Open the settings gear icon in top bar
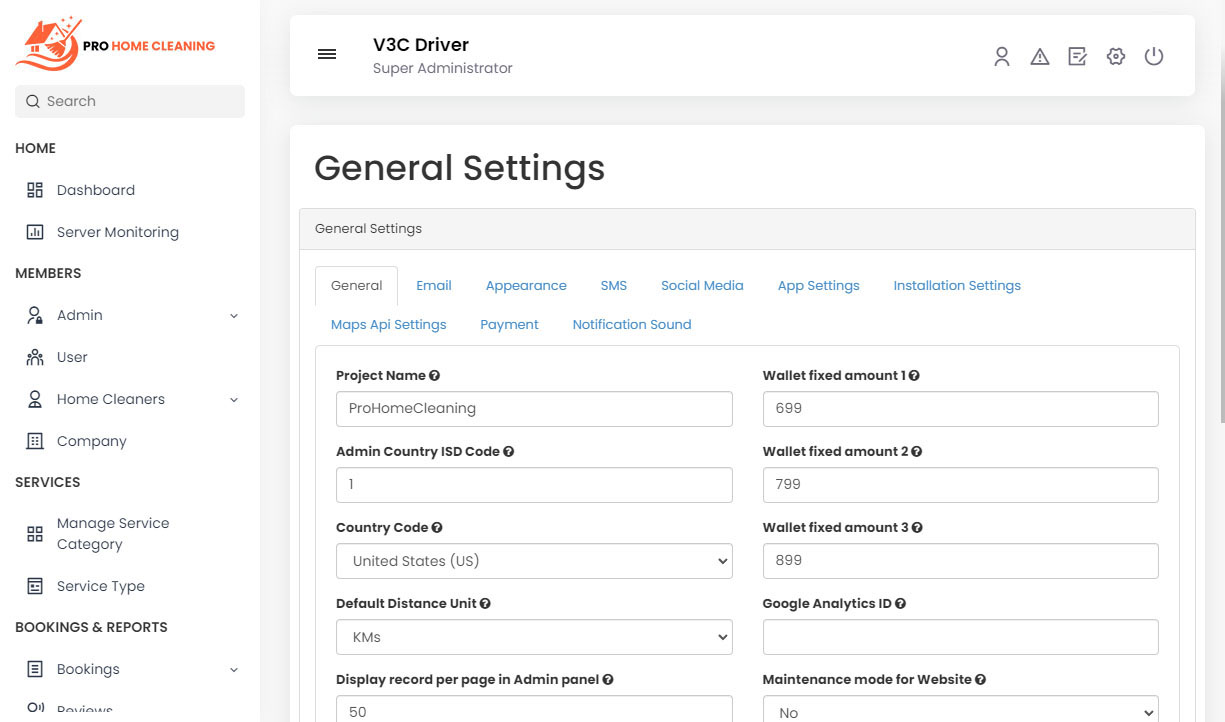The height and width of the screenshot is (722, 1225). point(1115,57)
